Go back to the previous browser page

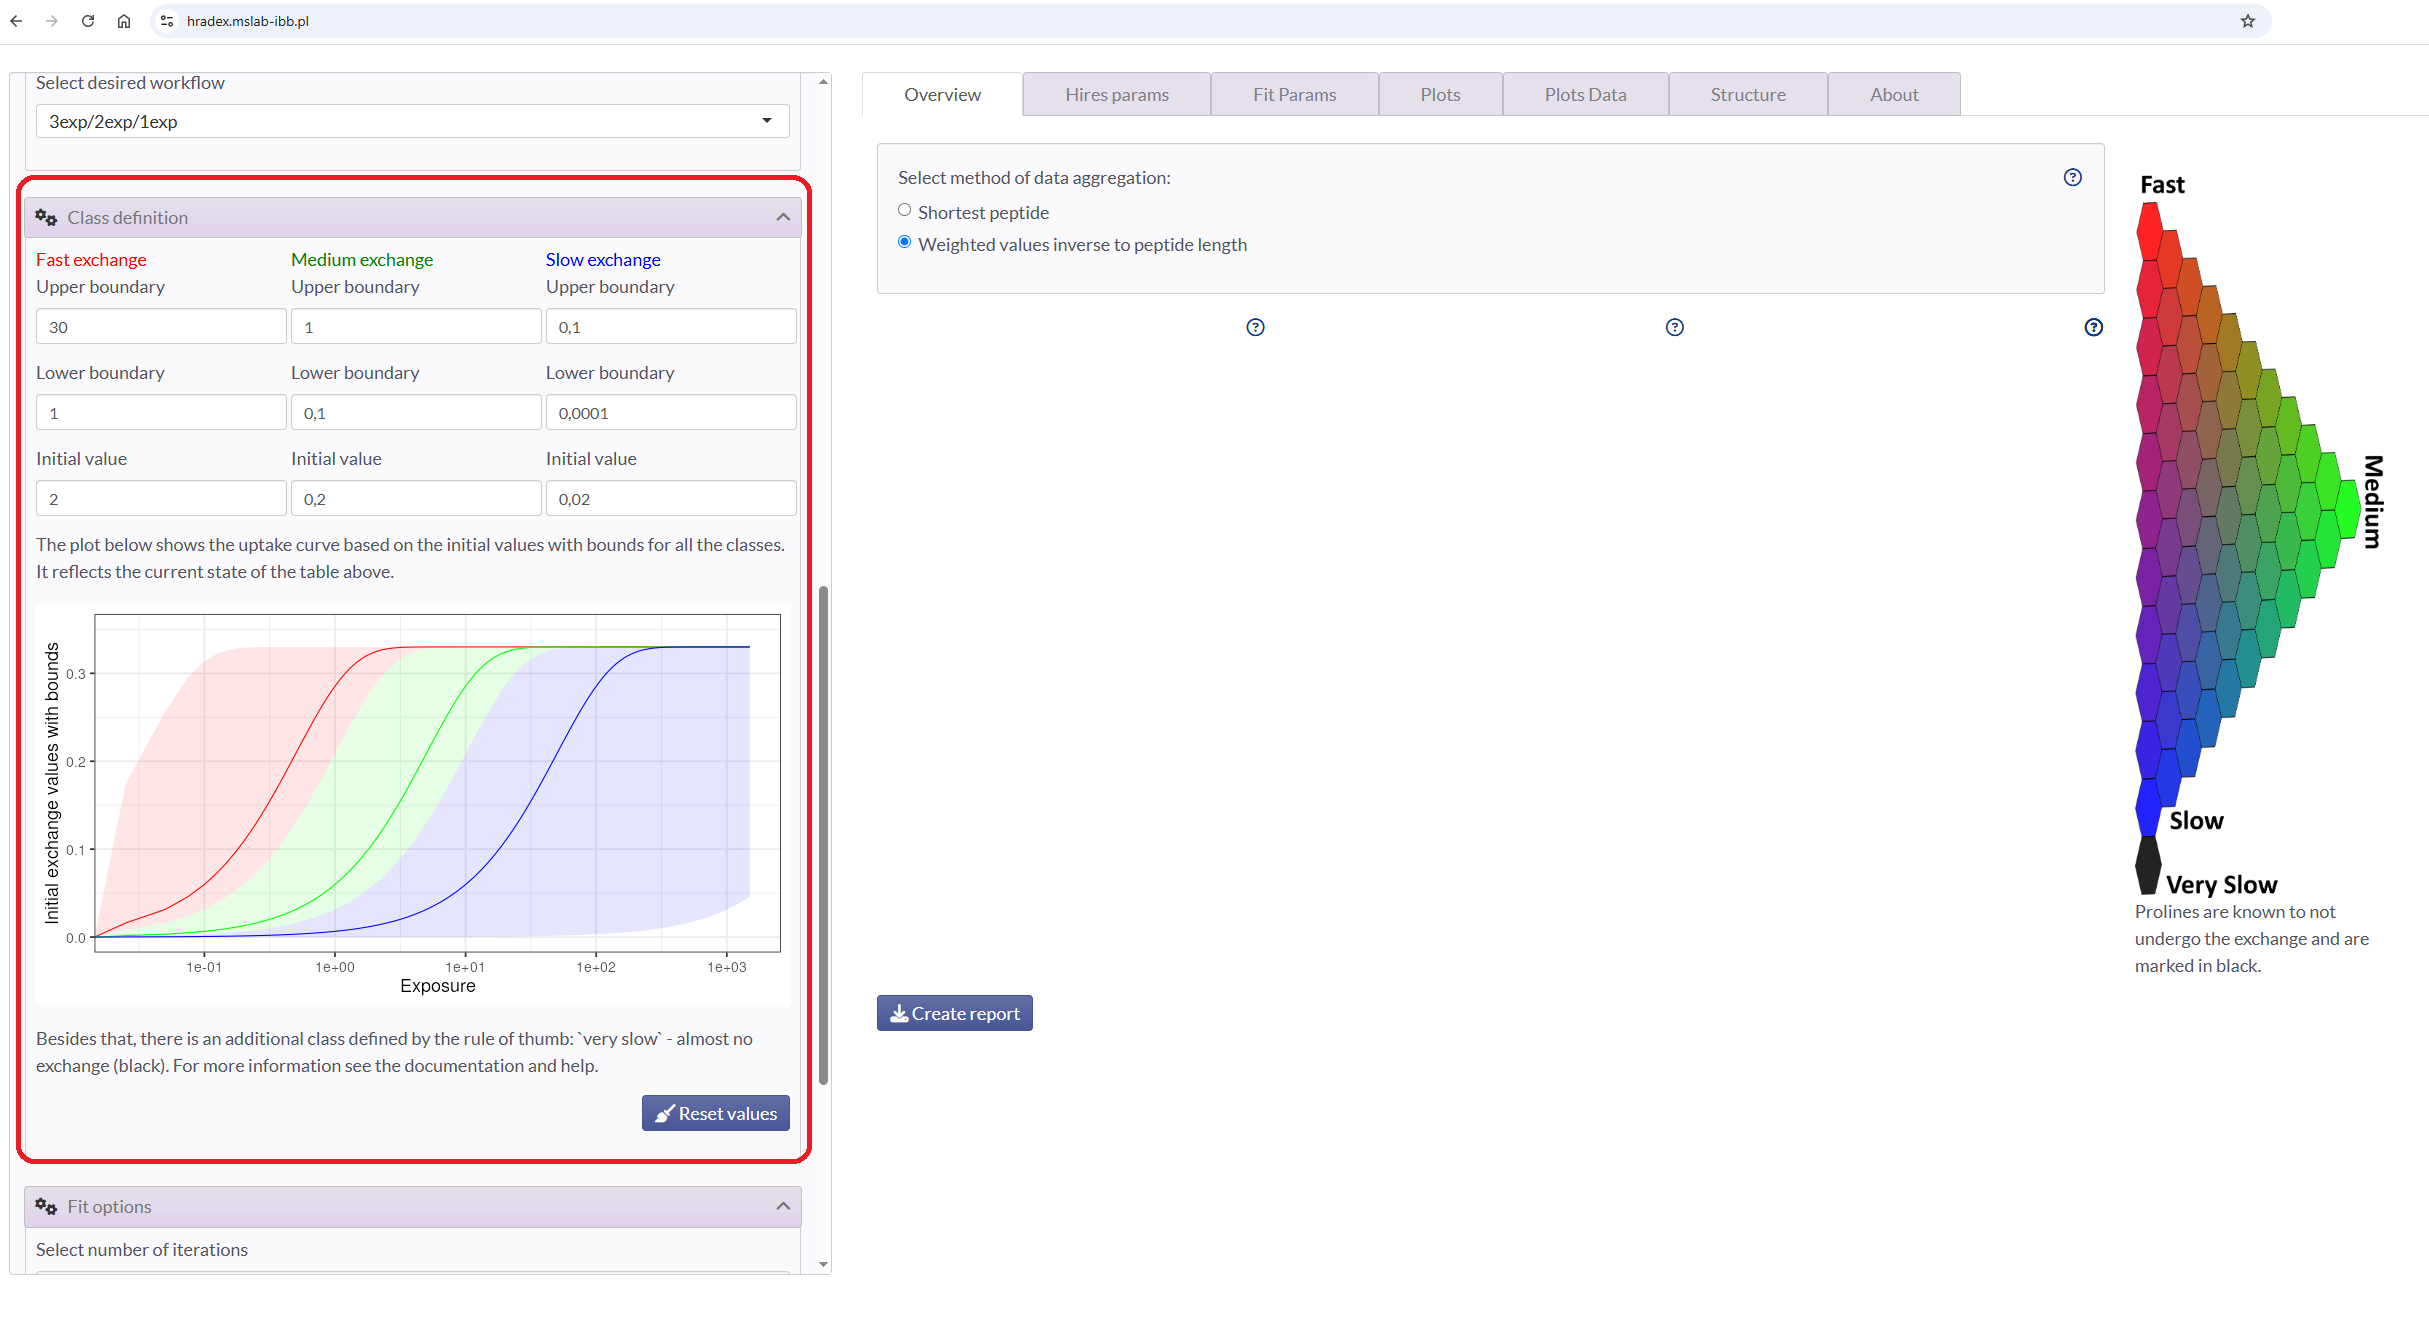(x=16, y=21)
